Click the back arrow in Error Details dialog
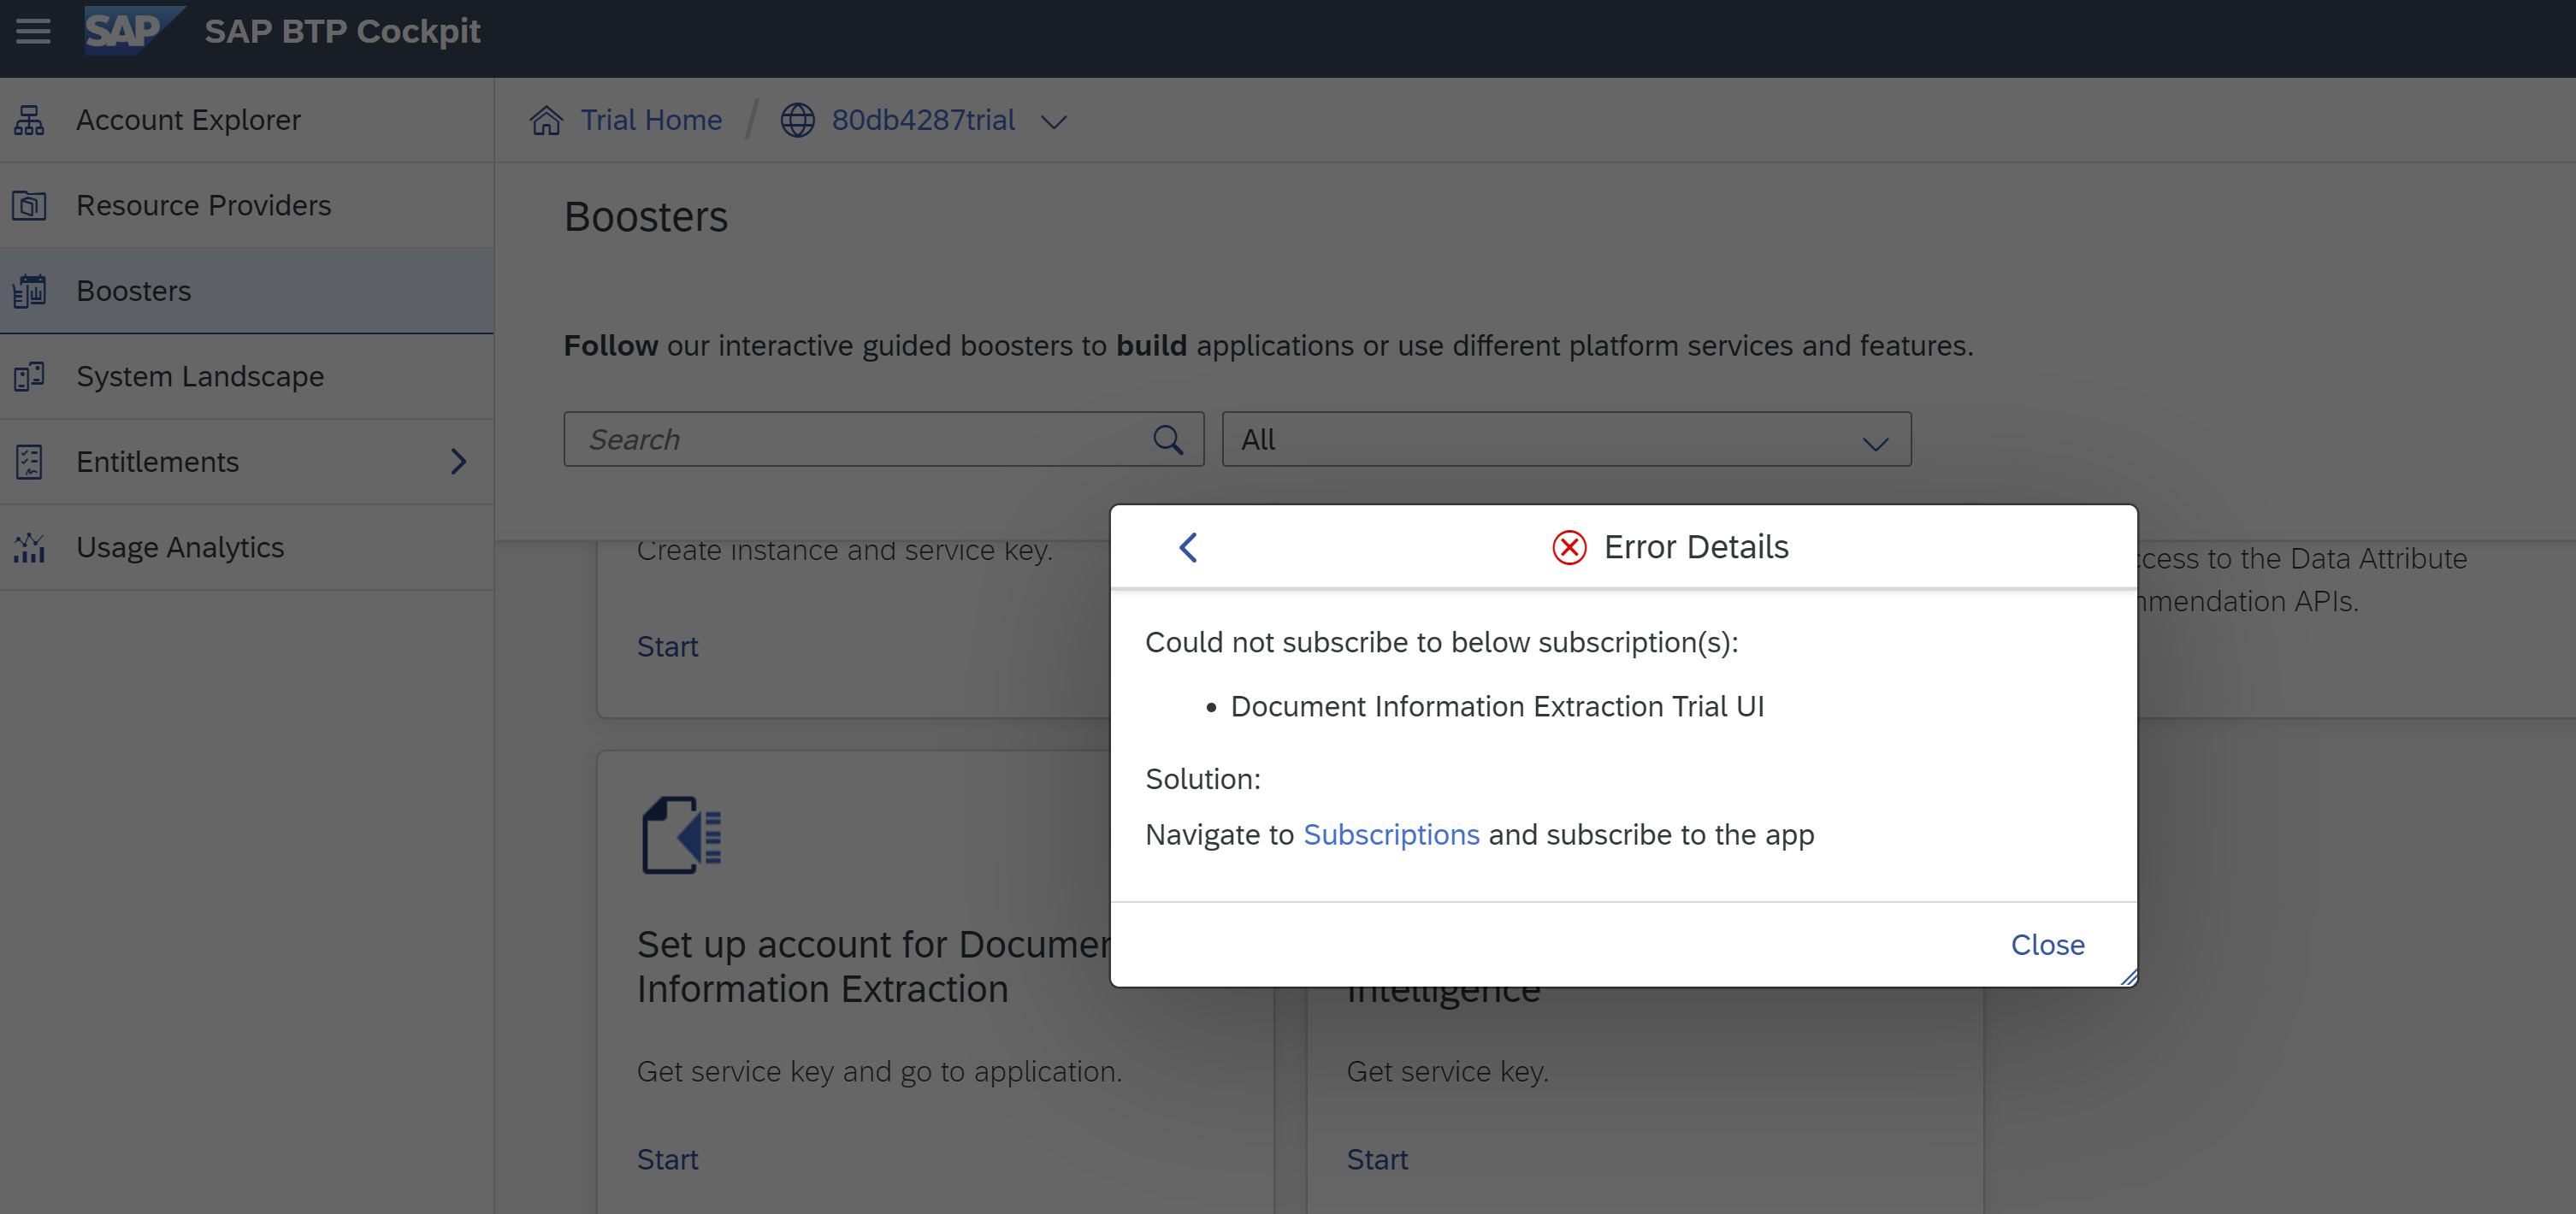2576x1214 pixels. [x=1188, y=547]
